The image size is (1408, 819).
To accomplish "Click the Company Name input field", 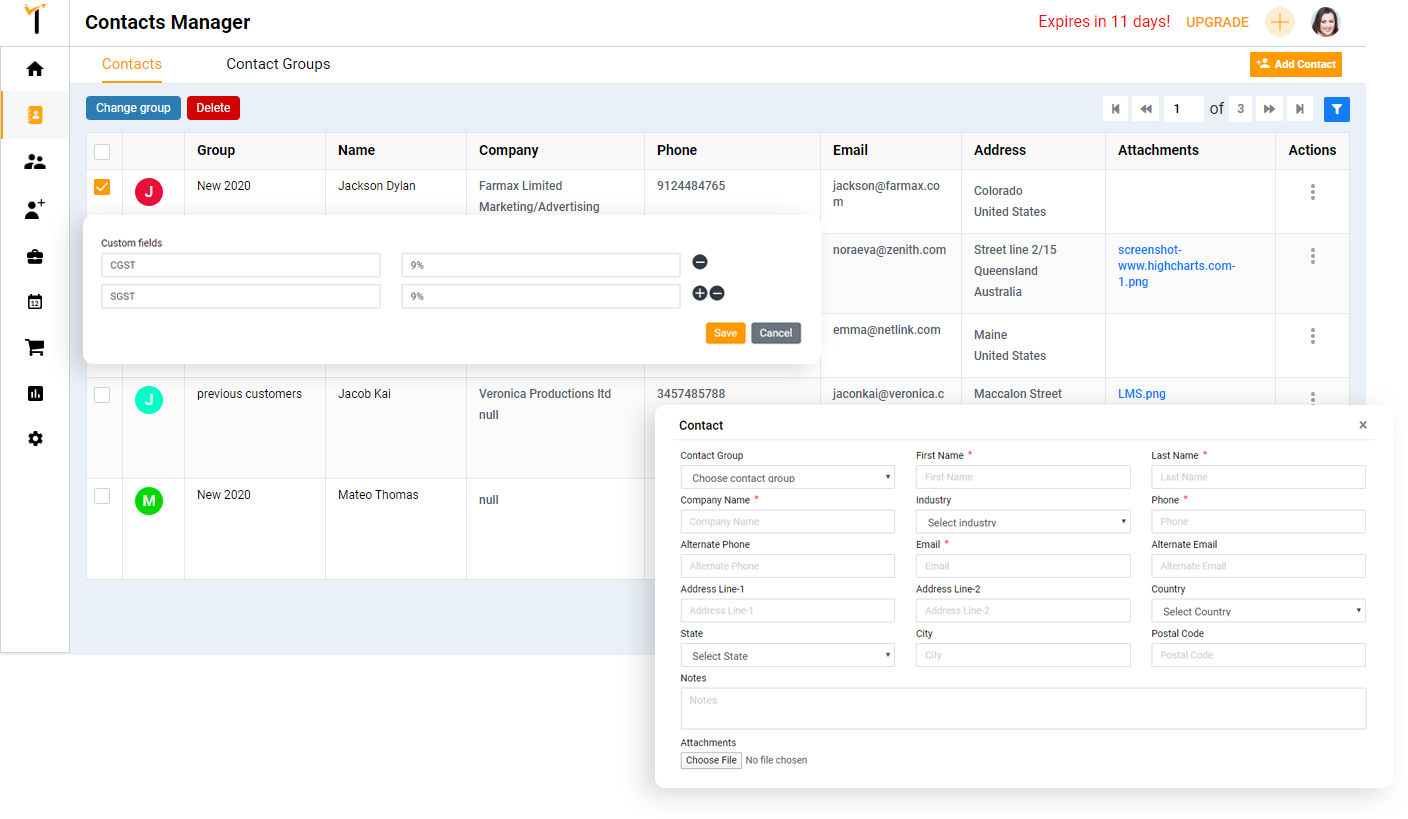I will [788, 521].
